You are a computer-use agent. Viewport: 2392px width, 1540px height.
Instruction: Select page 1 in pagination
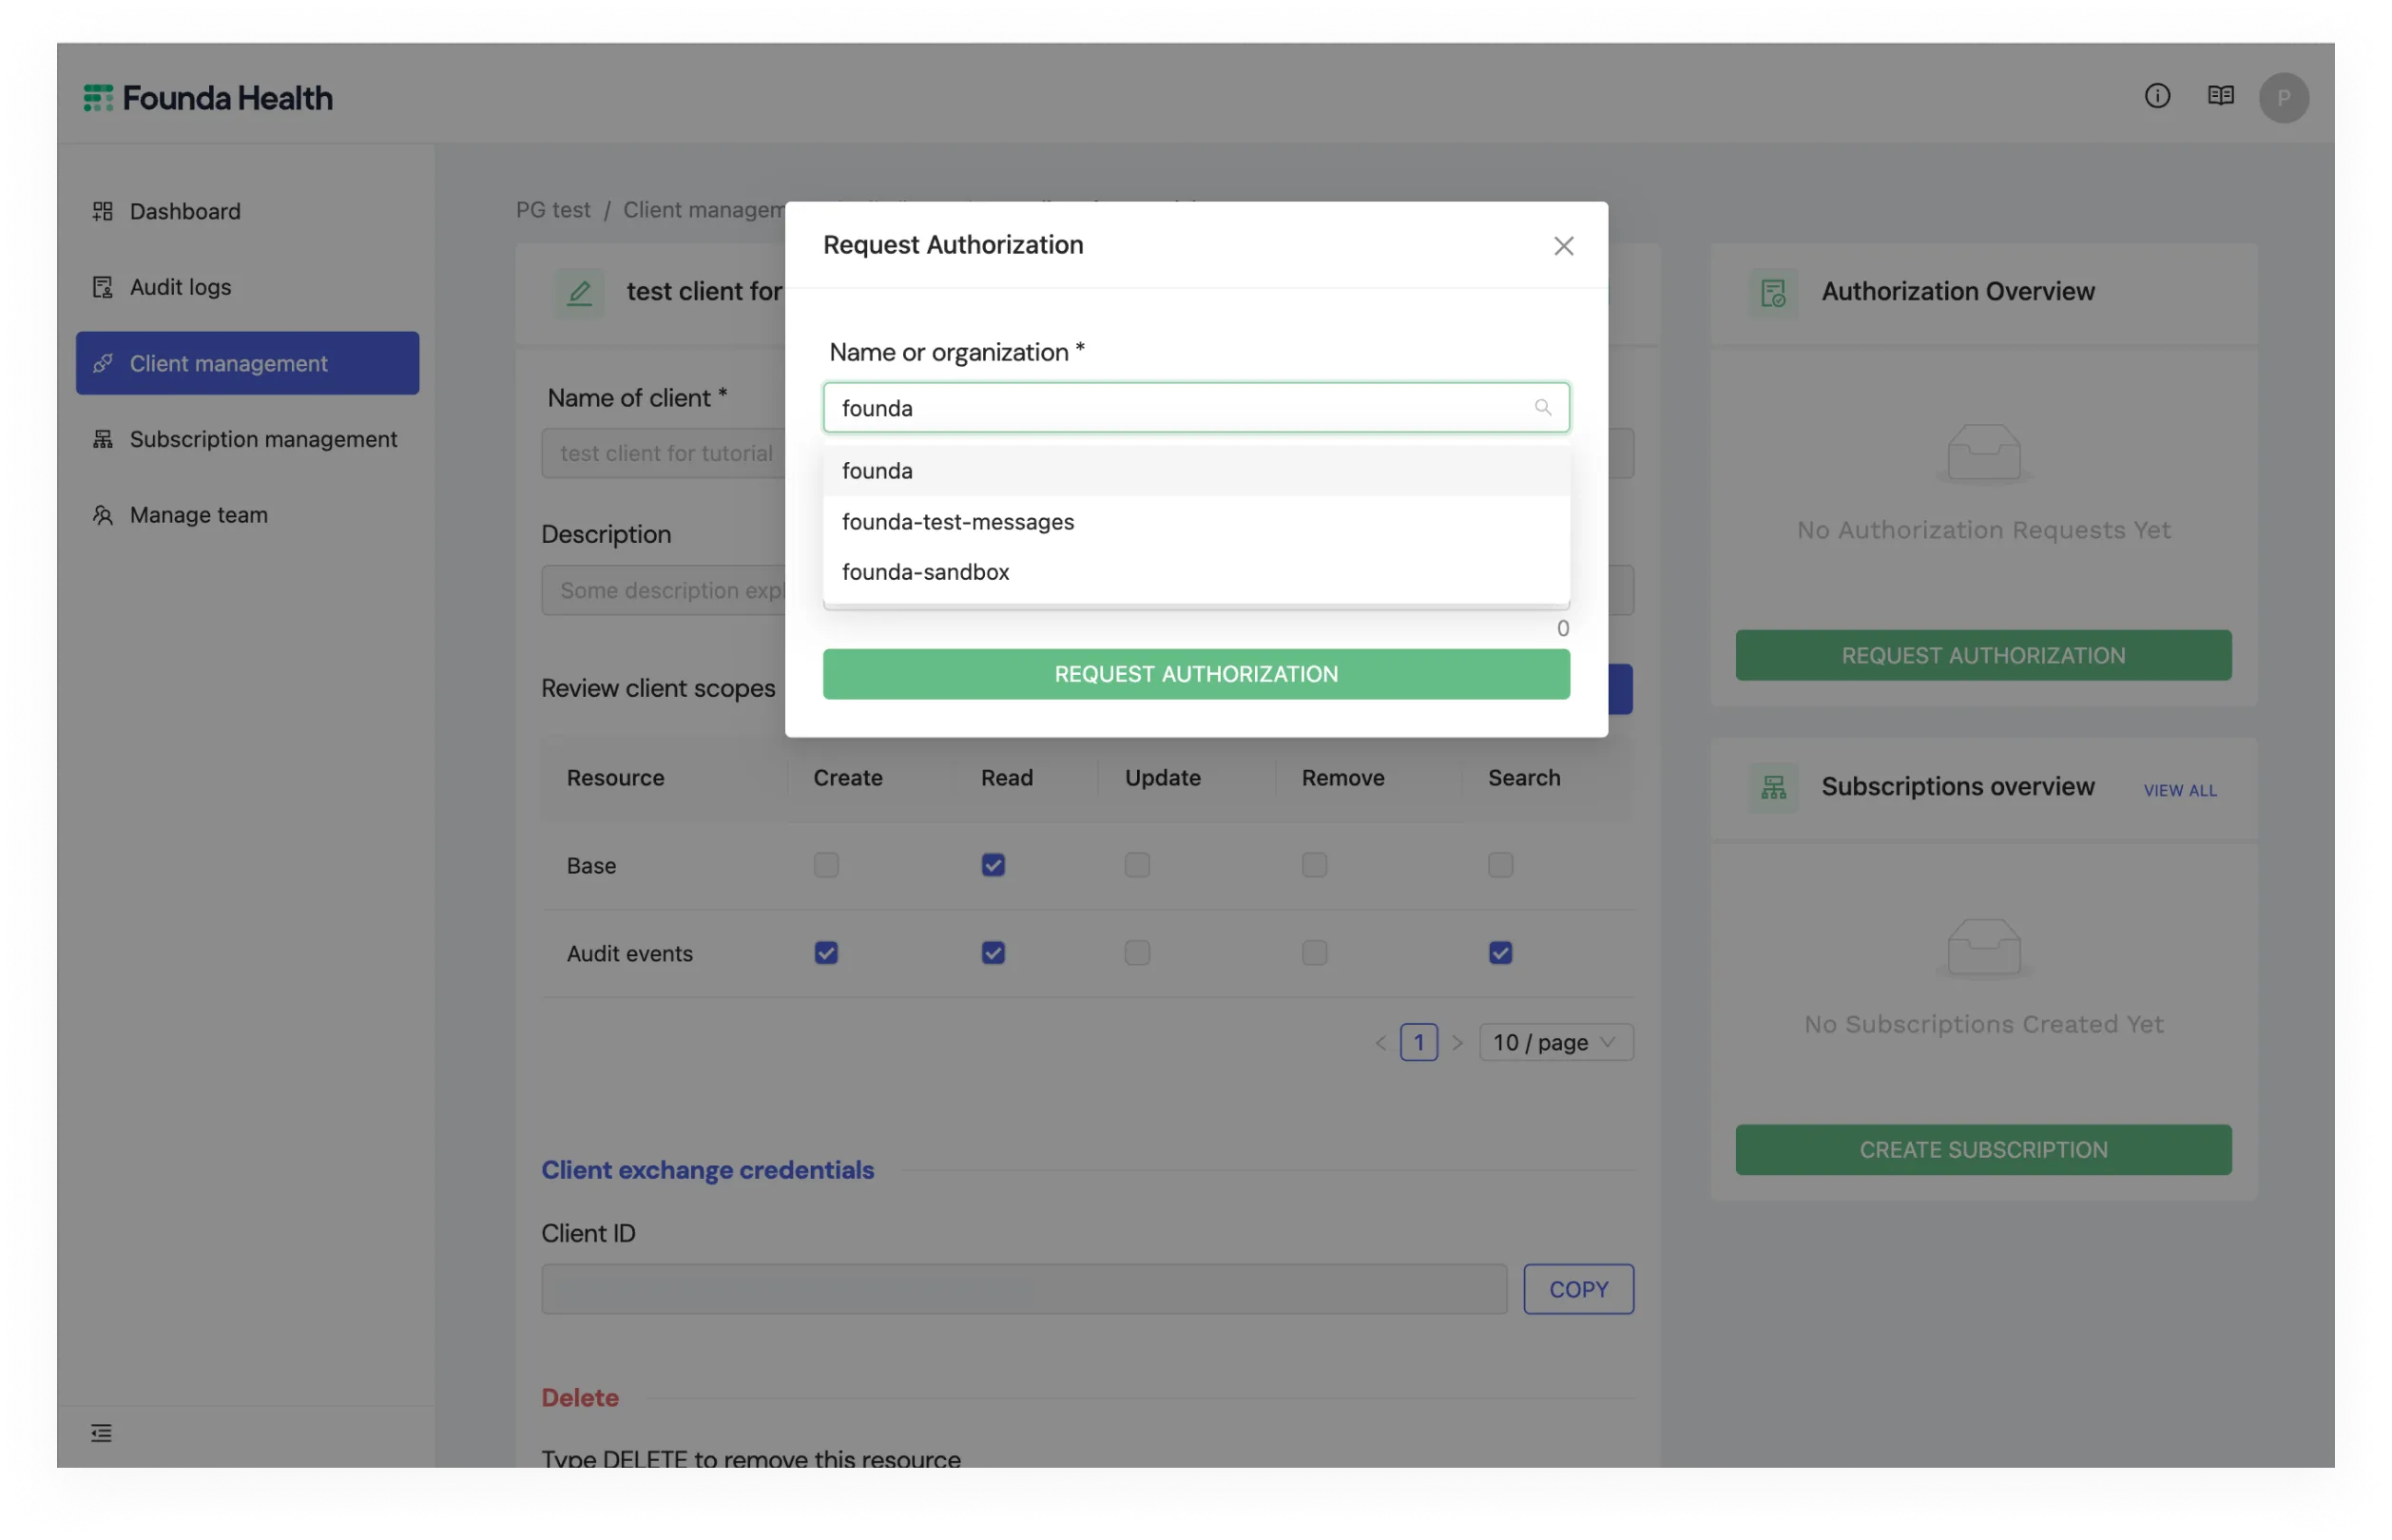point(1418,1043)
